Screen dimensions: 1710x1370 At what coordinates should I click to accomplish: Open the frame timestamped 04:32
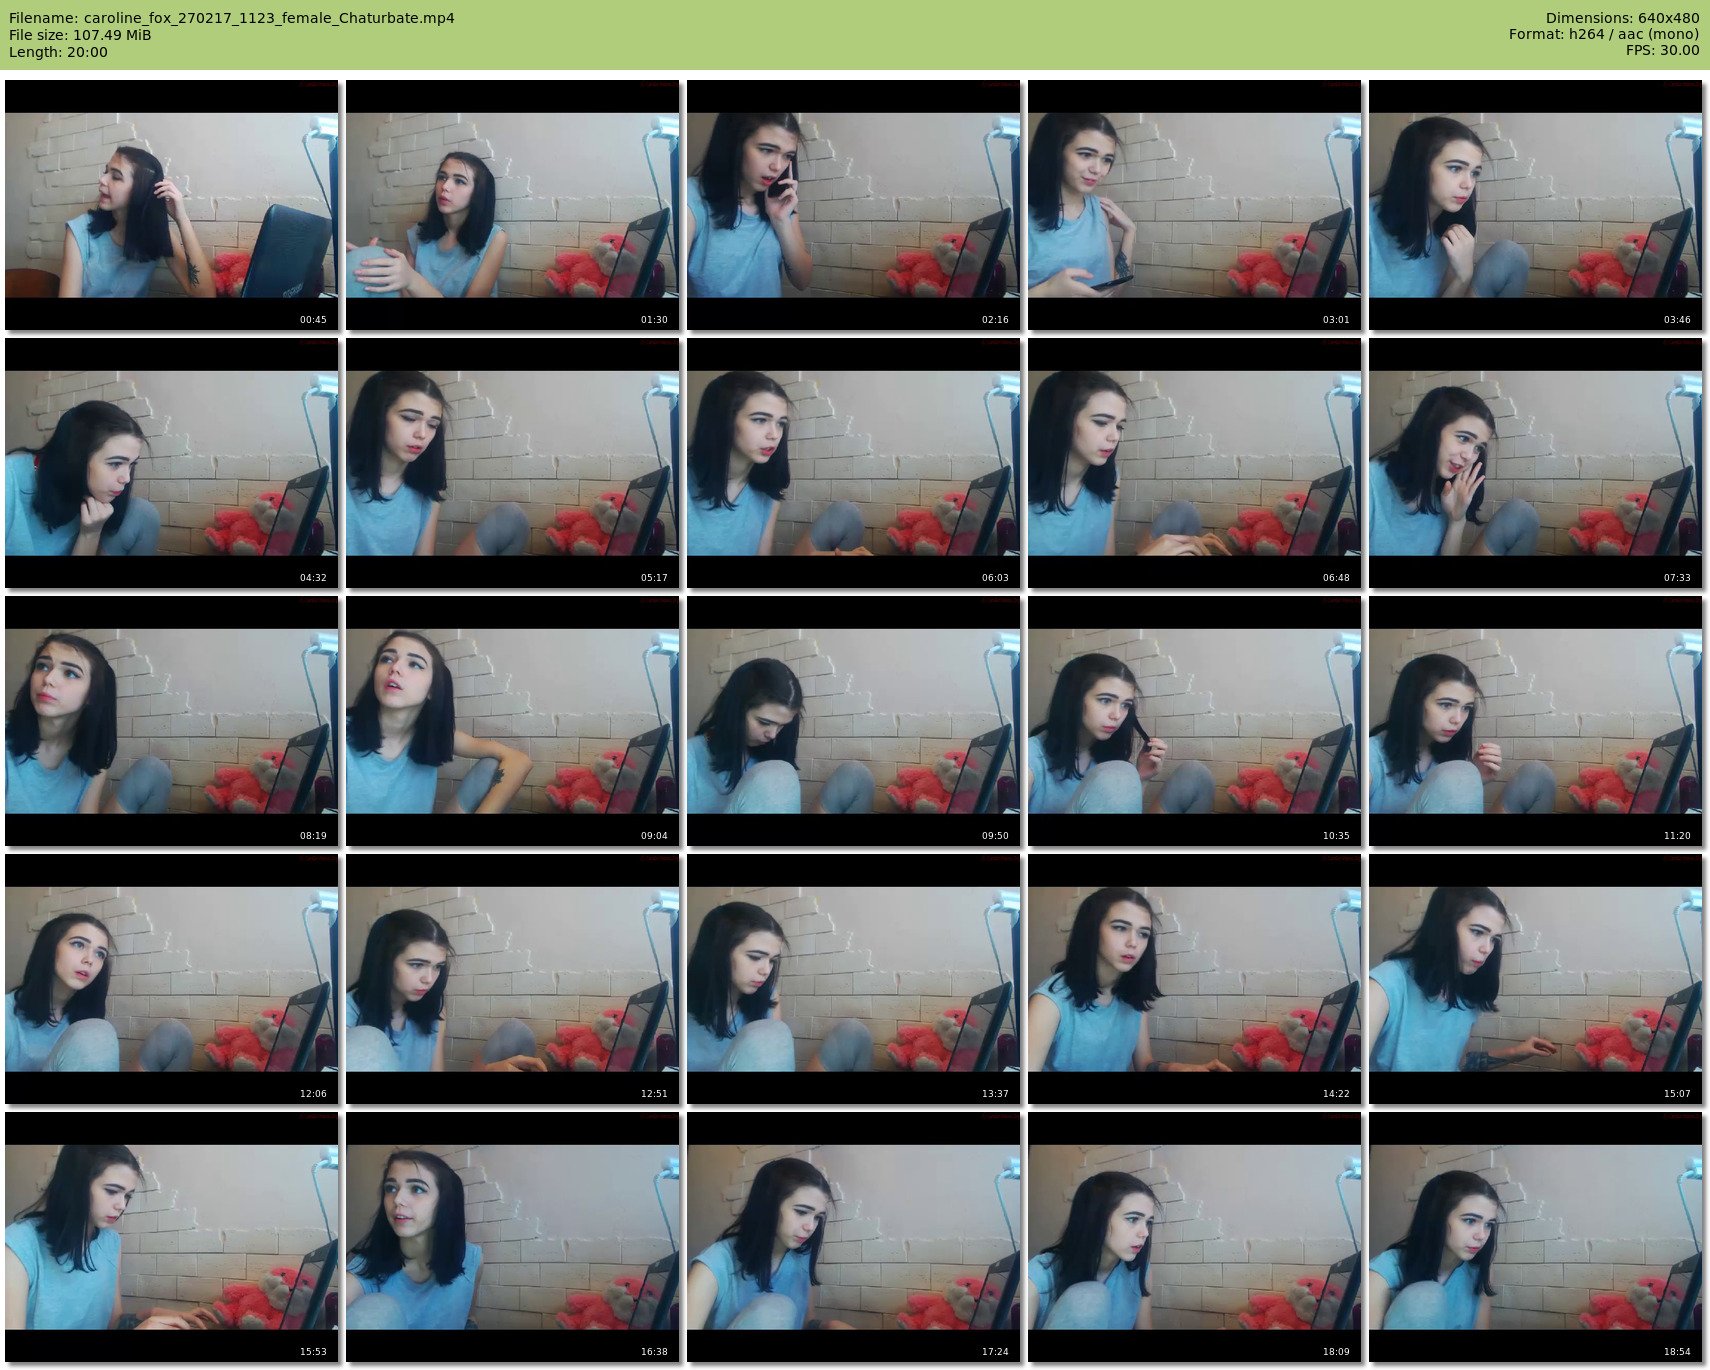171,463
